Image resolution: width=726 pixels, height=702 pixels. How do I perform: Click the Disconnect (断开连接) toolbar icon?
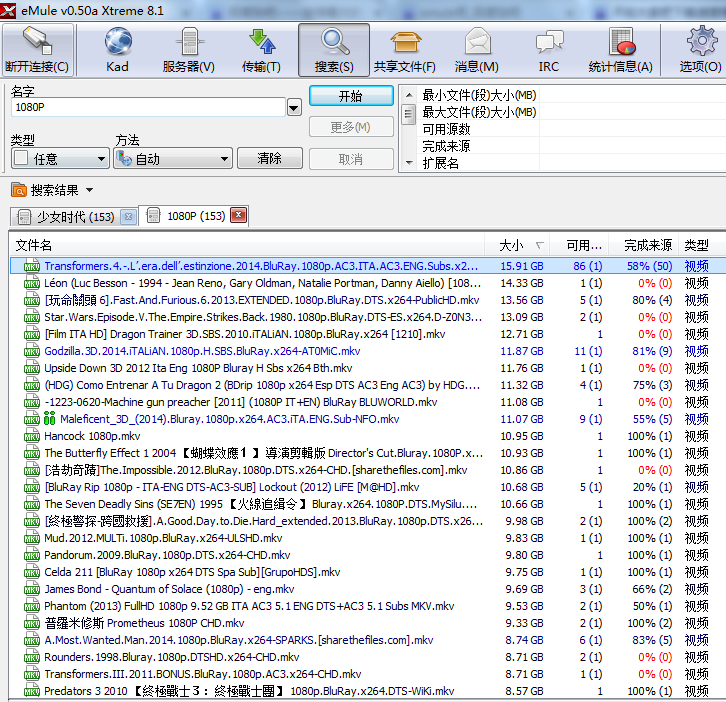point(38,41)
